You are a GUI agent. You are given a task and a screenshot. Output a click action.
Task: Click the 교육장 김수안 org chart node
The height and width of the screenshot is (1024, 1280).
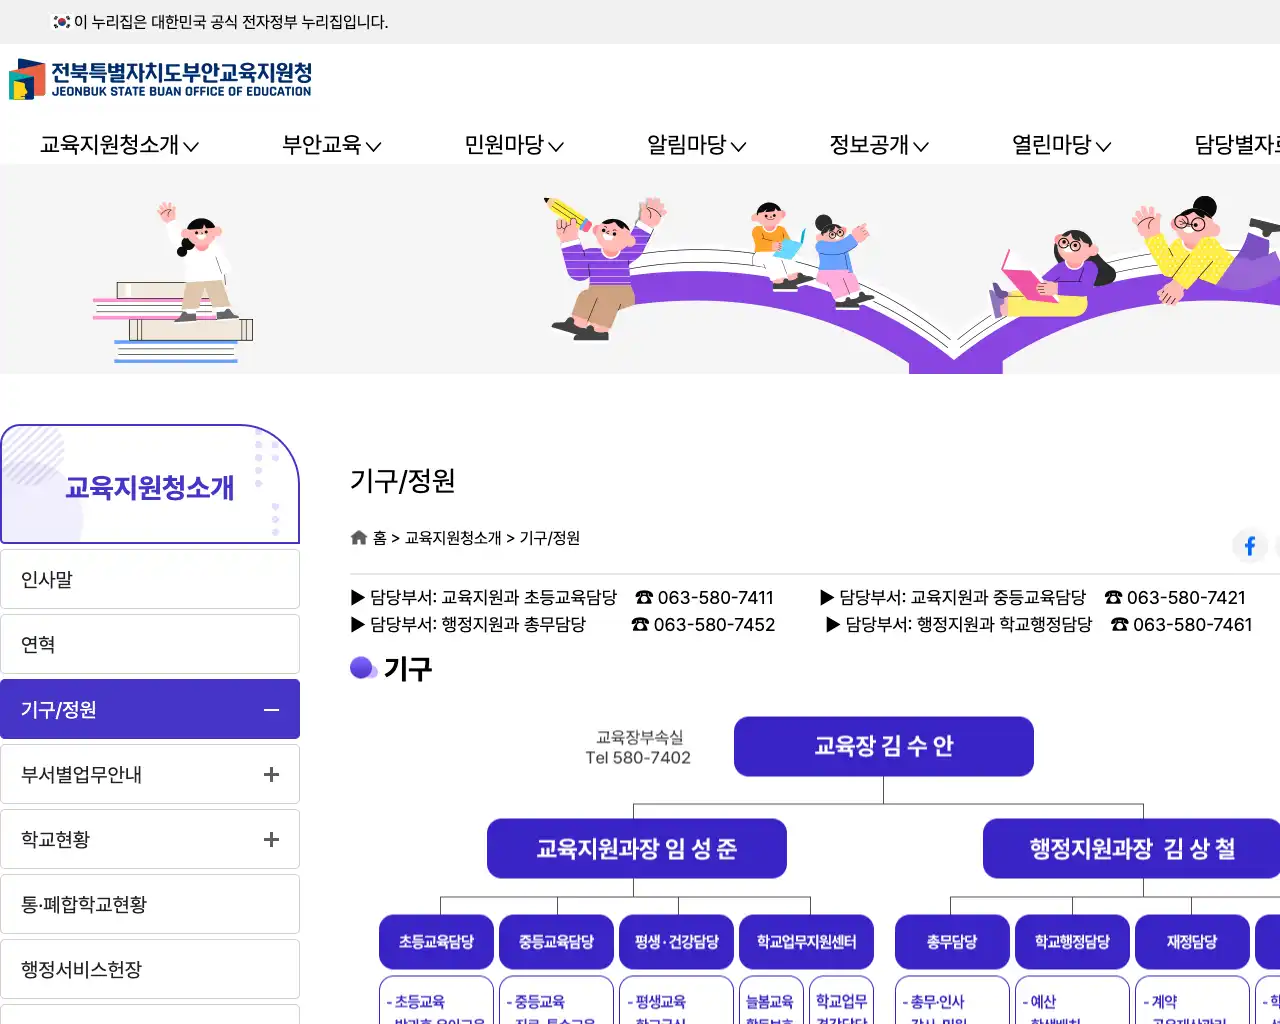click(x=883, y=745)
